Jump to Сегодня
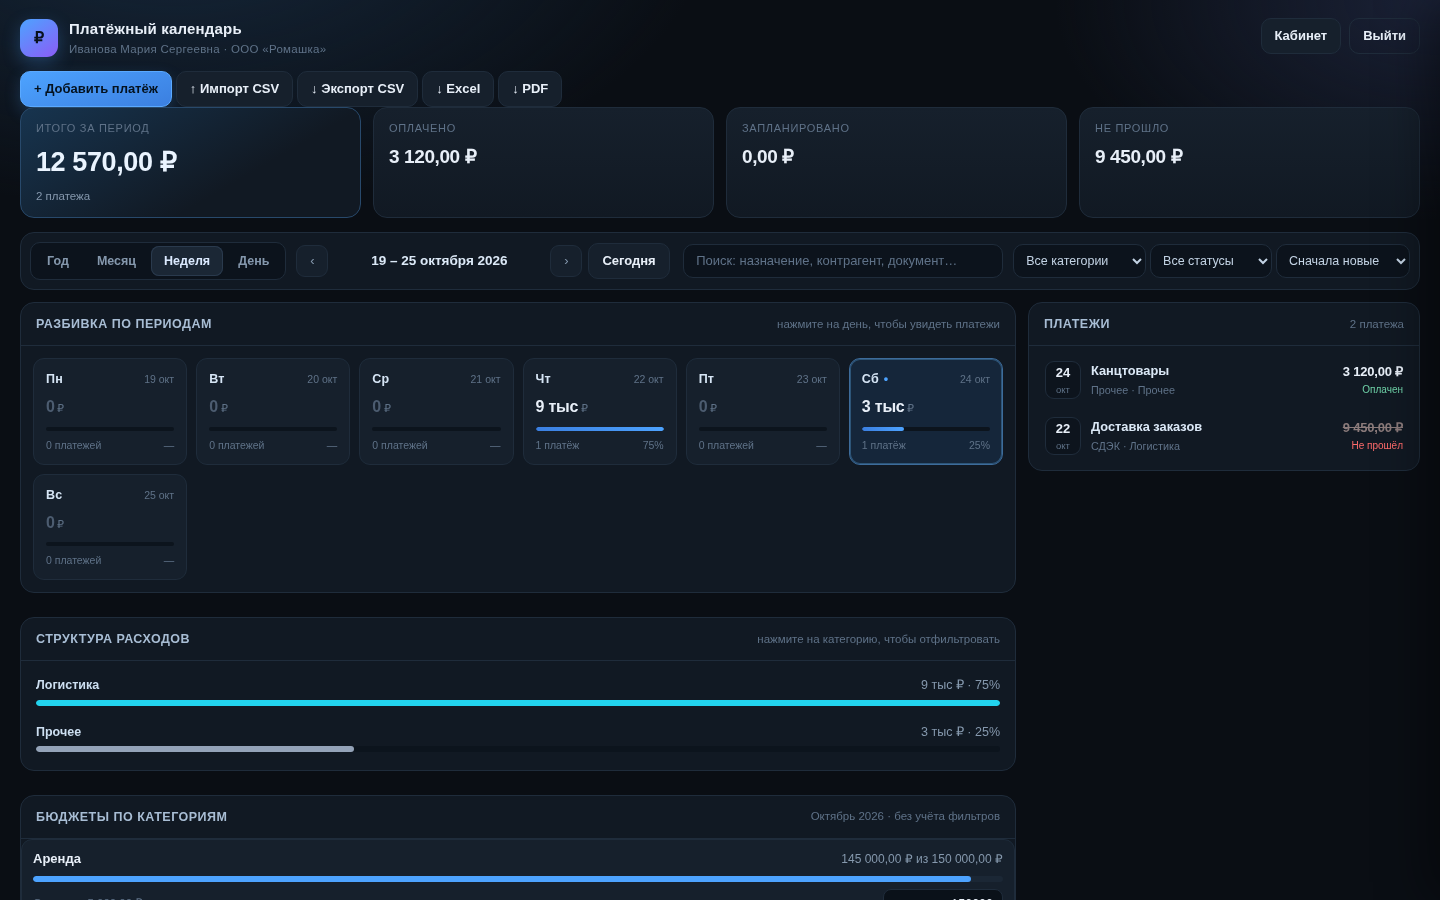The width and height of the screenshot is (1440, 900). [x=629, y=261]
